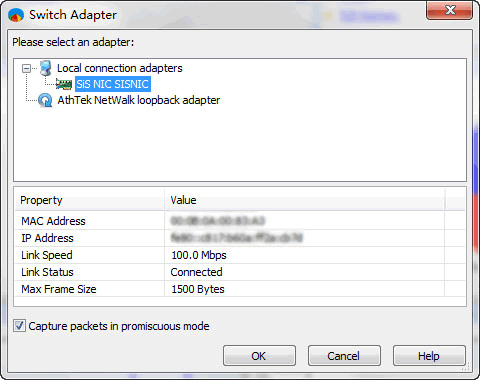Click the Cancel button
480x380 pixels.
[x=344, y=356]
